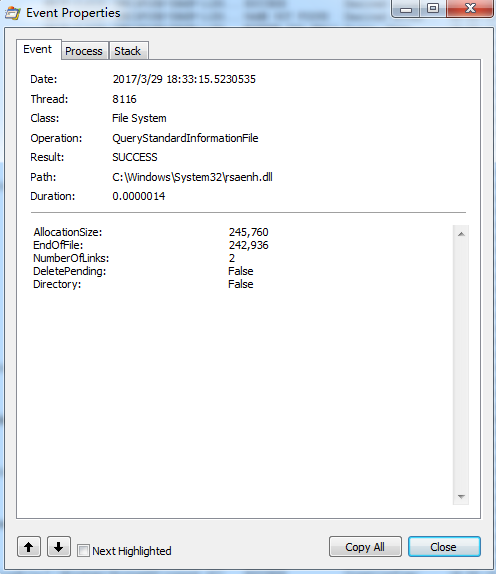Image resolution: width=496 pixels, height=574 pixels.
Task: Click the Event Properties title bar icon
Action: pos(12,13)
